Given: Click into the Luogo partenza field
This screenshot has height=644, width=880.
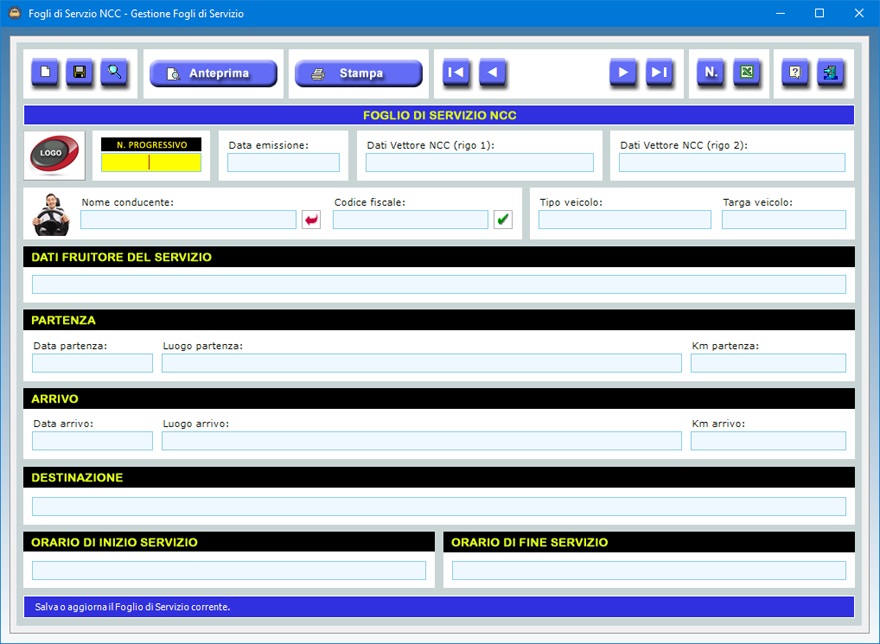Looking at the screenshot, I should pyautogui.click(x=421, y=363).
